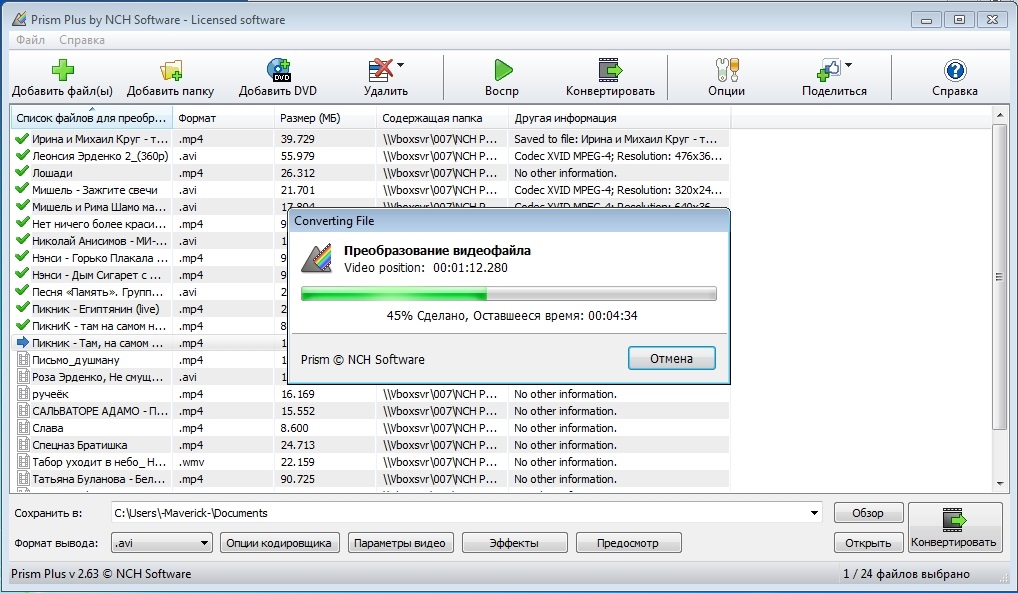Open the dropdown arrow next to Удалить
This screenshot has height=593, width=1018.
(401, 65)
